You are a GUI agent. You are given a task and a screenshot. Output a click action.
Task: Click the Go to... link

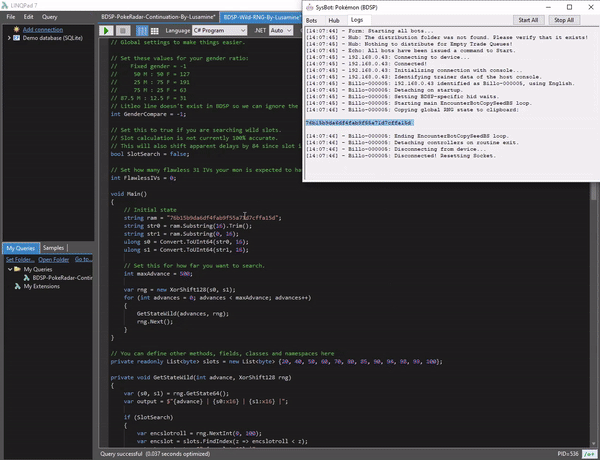click(x=83, y=259)
